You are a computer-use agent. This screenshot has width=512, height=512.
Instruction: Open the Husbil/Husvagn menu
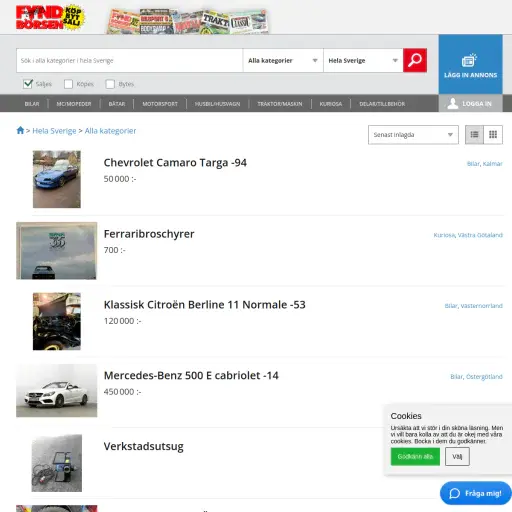click(x=217, y=104)
